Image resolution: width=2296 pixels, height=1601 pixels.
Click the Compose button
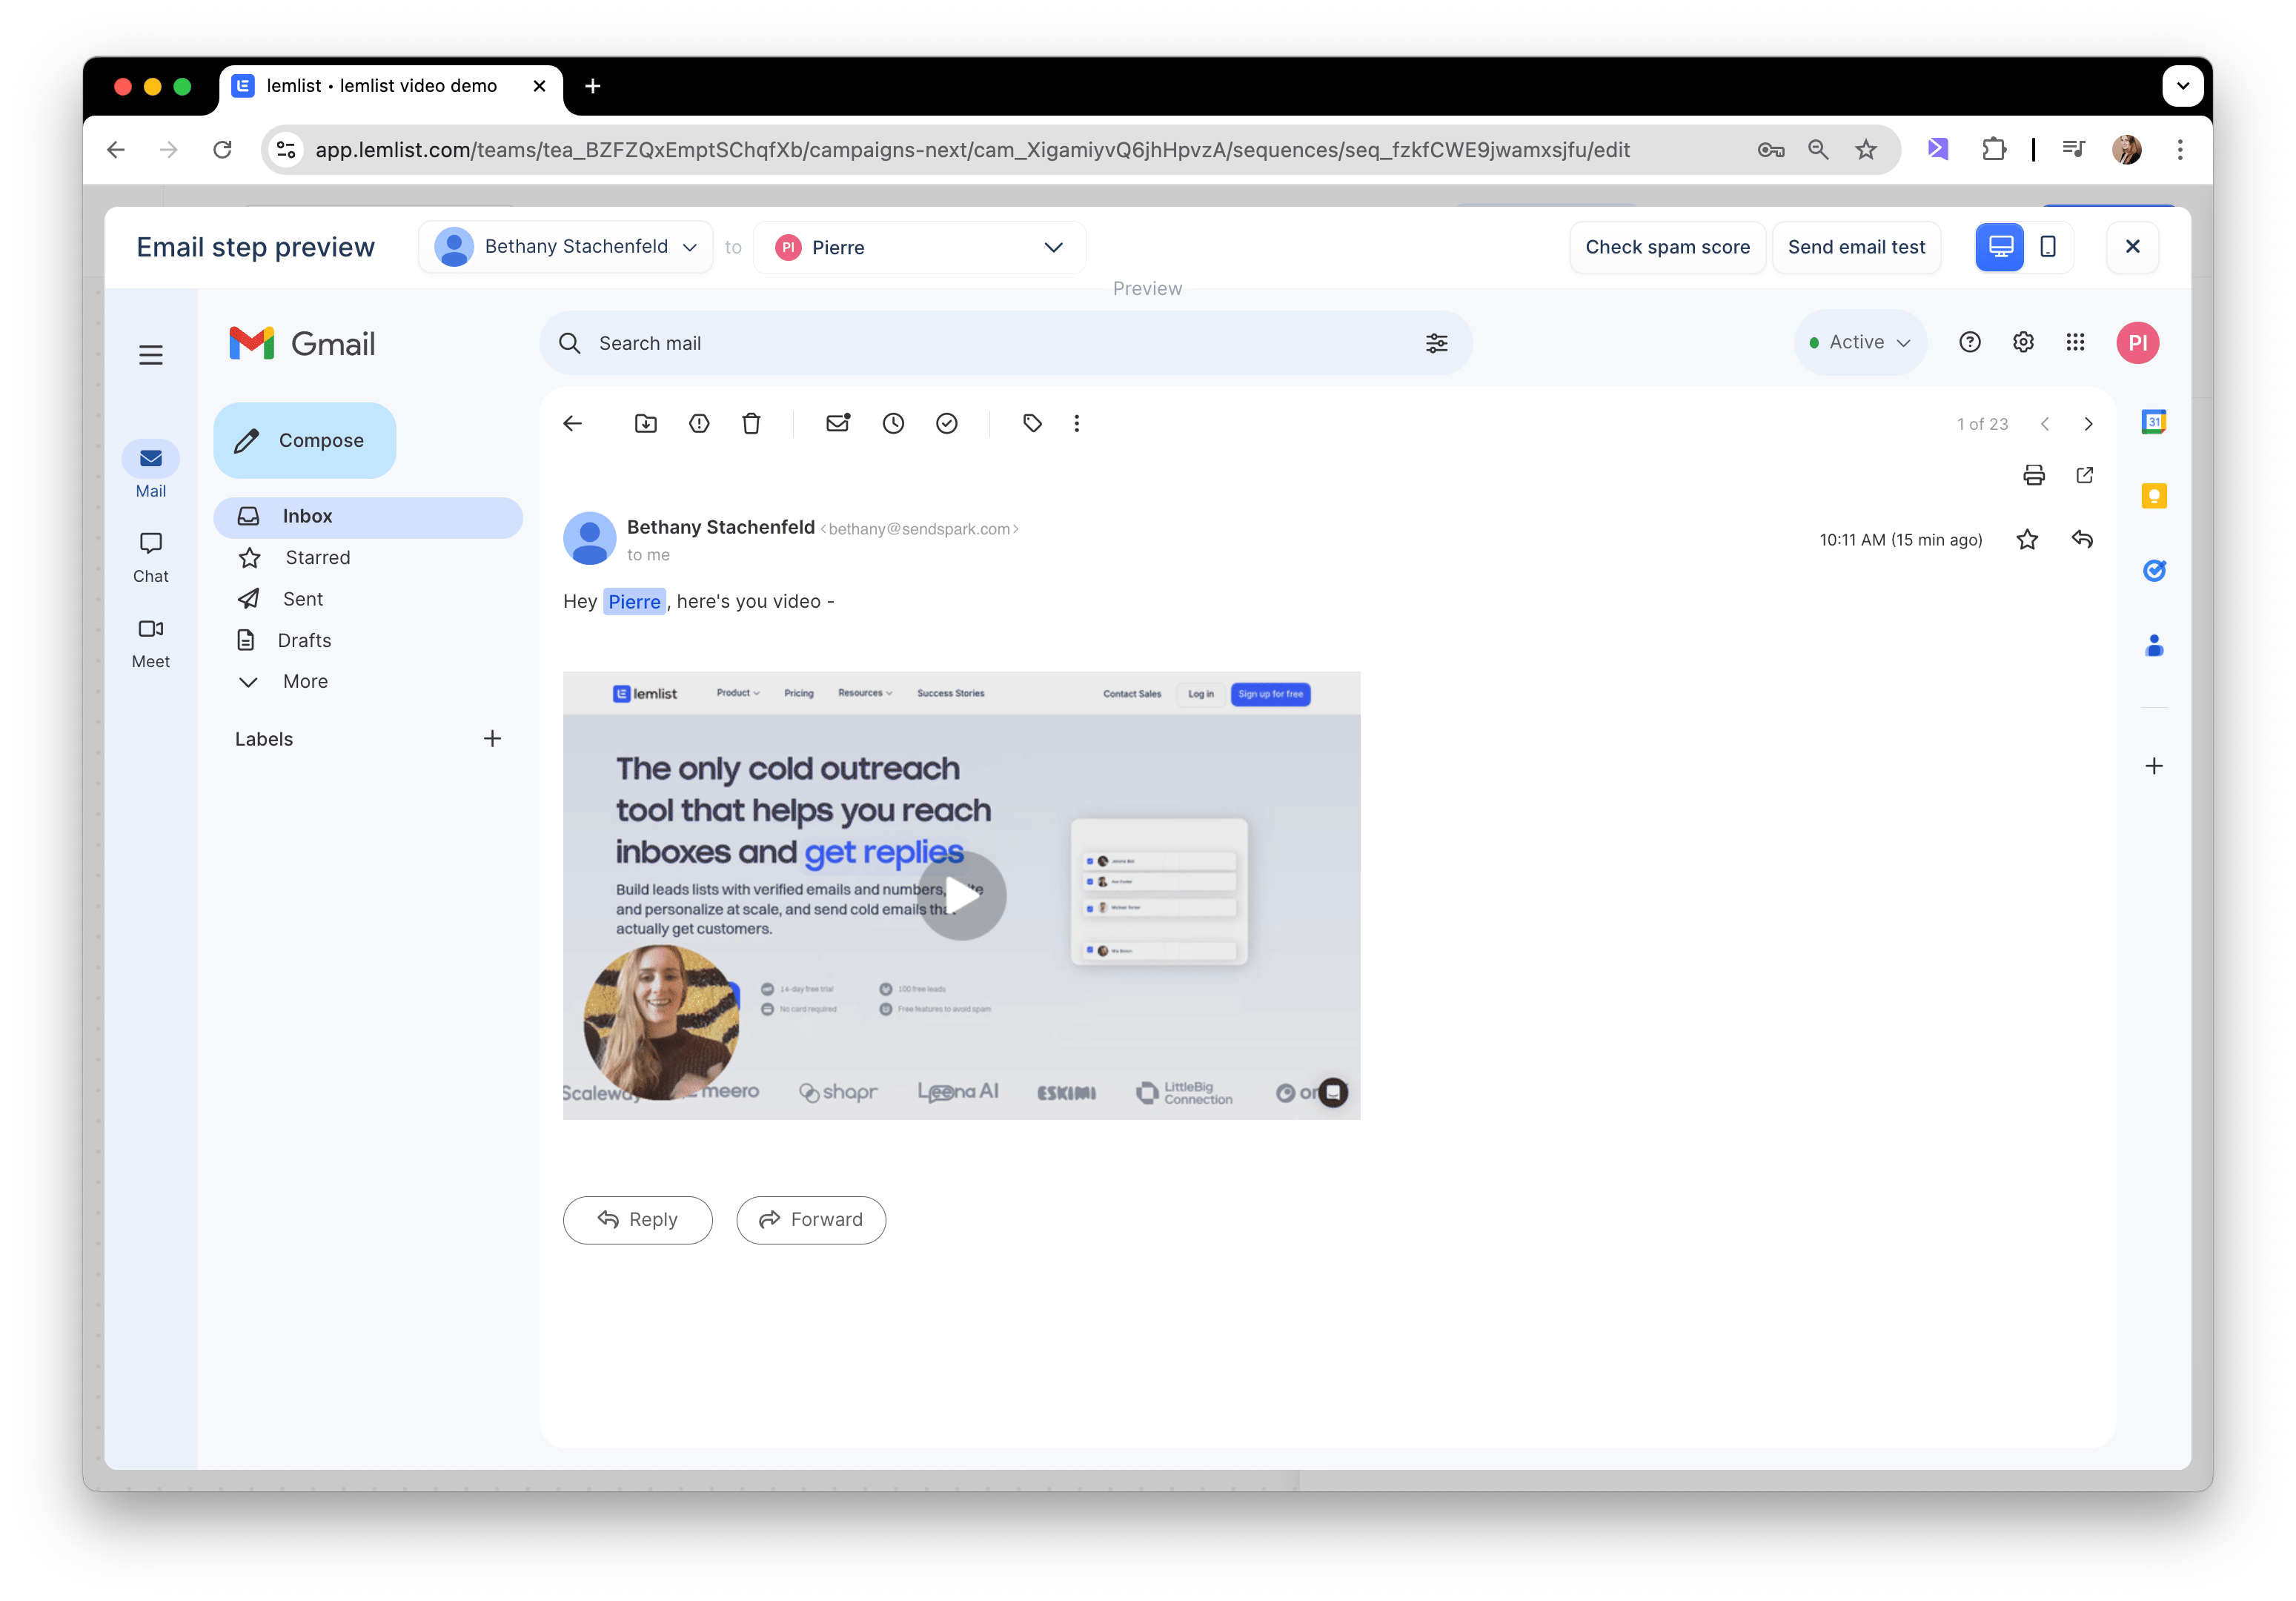click(305, 440)
